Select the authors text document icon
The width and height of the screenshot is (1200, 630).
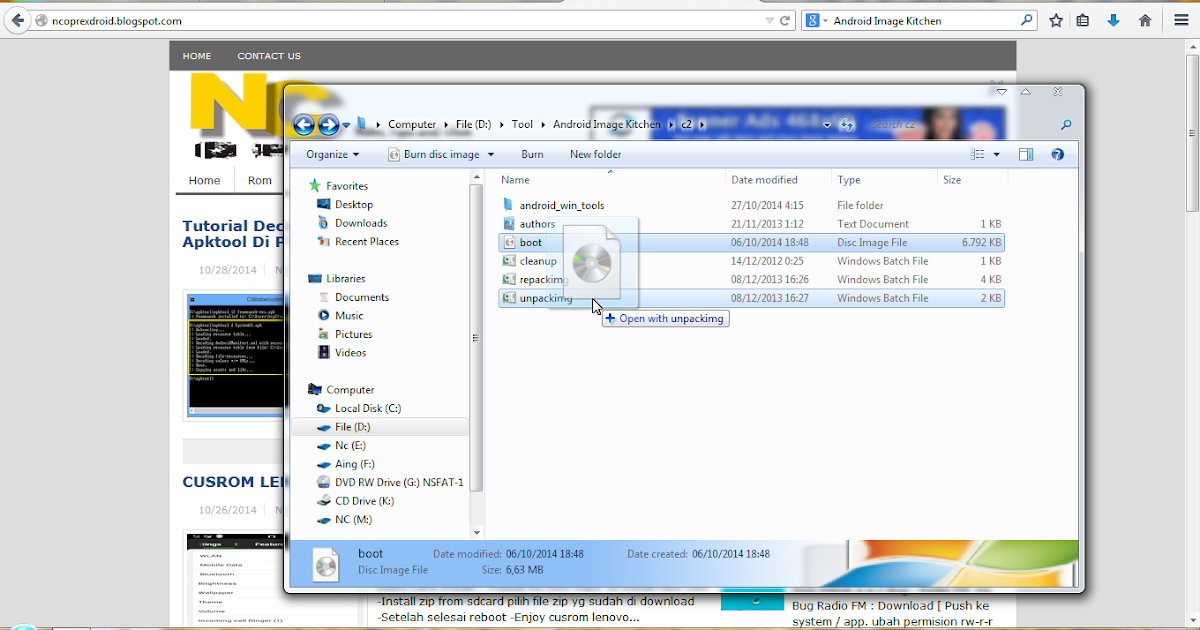click(x=508, y=224)
